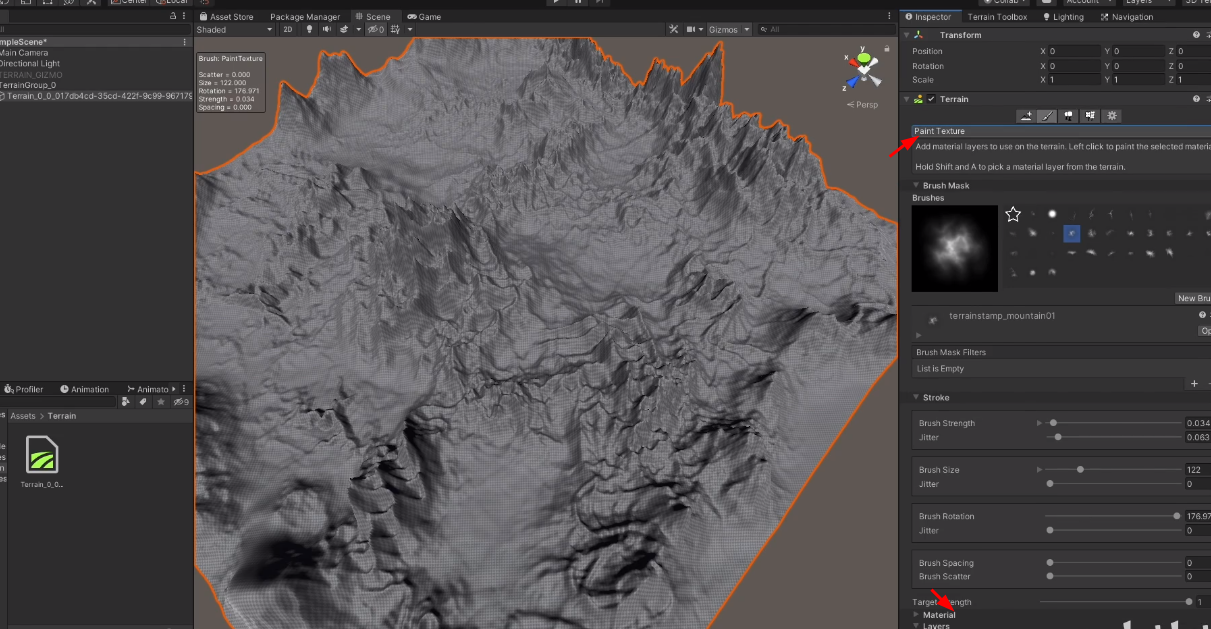This screenshot has height=629, width=1211.
Task: Adjust the Brush Size slider
Action: (x=1114, y=469)
